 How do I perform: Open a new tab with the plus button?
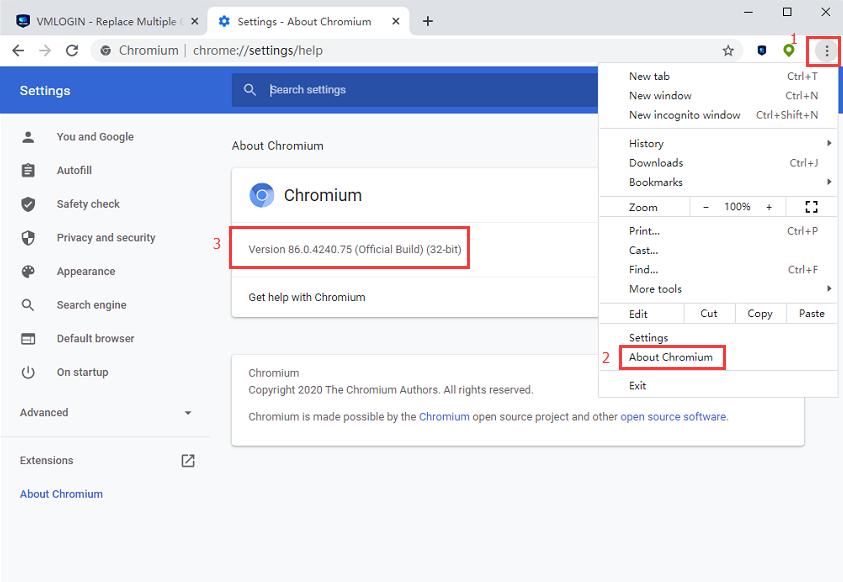pyautogui.click(x=427, y=21)
